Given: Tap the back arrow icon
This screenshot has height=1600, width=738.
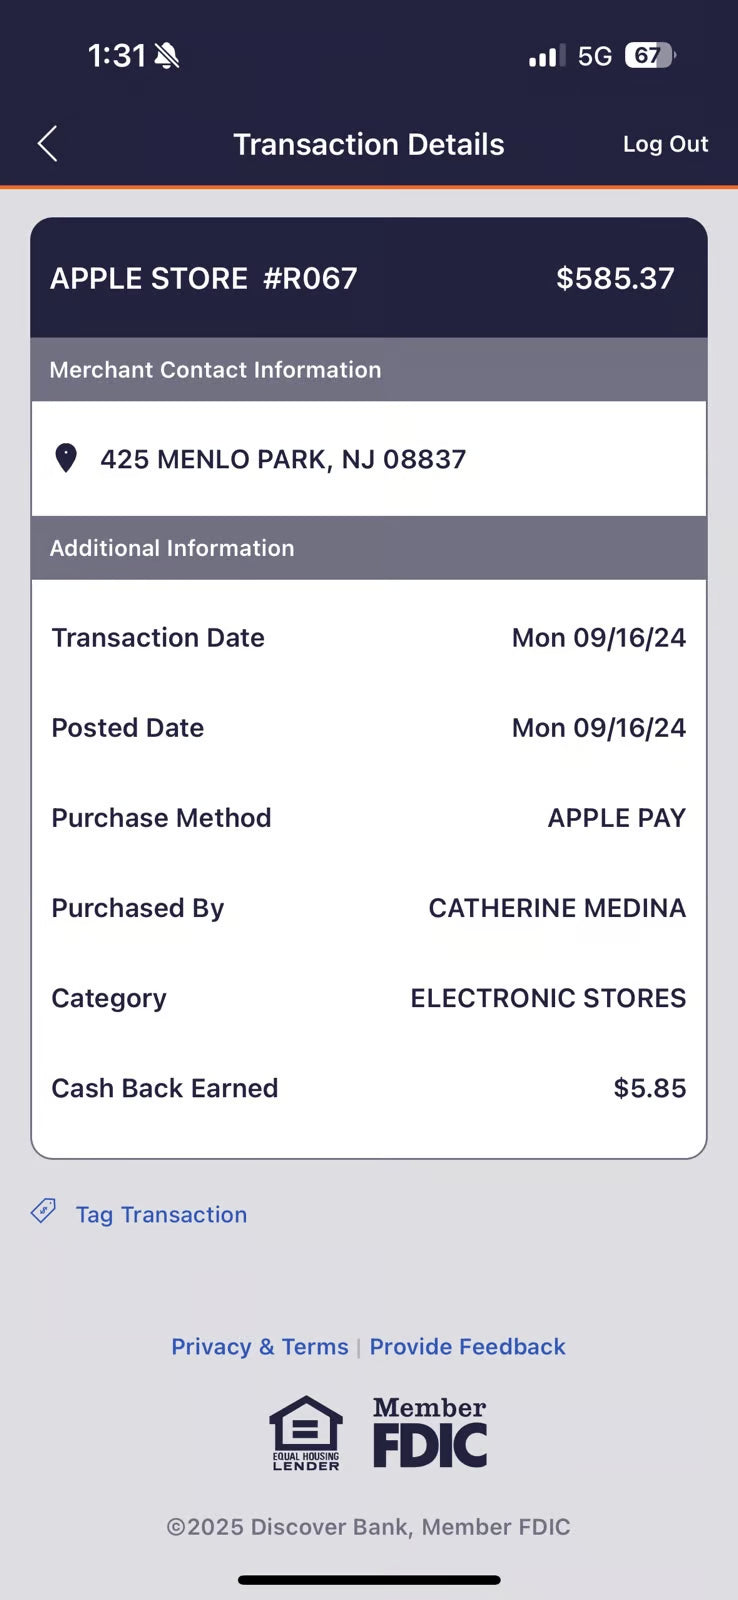Looking at the screenshot, I should click(x=47, y=144).
